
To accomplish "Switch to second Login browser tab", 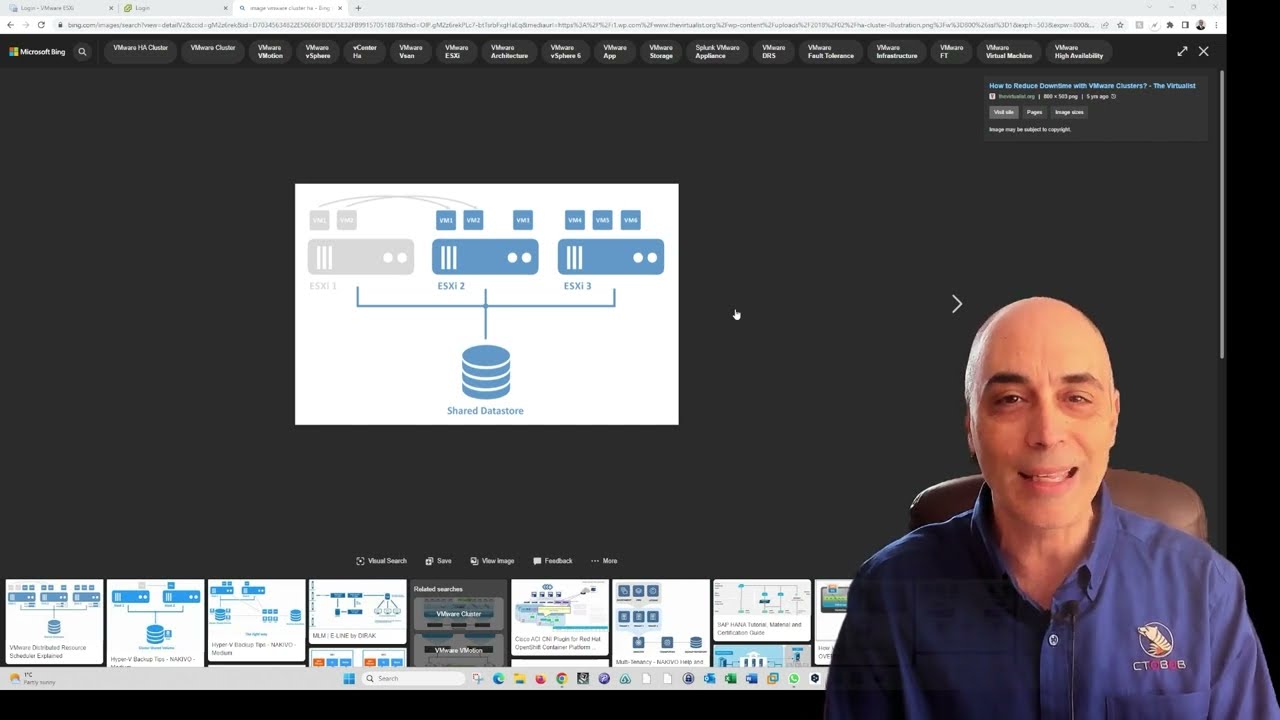I will 174,8.
